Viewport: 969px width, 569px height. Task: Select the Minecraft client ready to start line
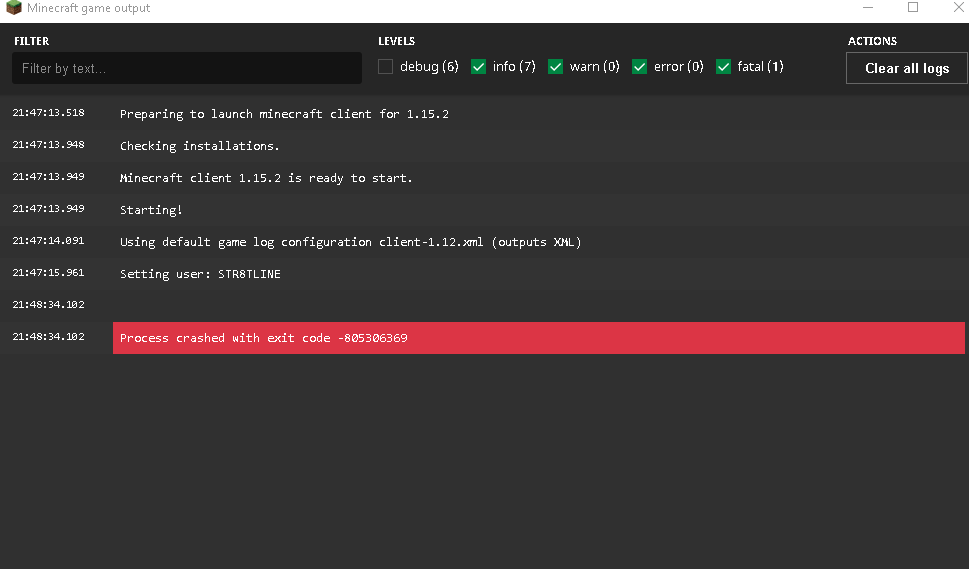click(266, 178)
